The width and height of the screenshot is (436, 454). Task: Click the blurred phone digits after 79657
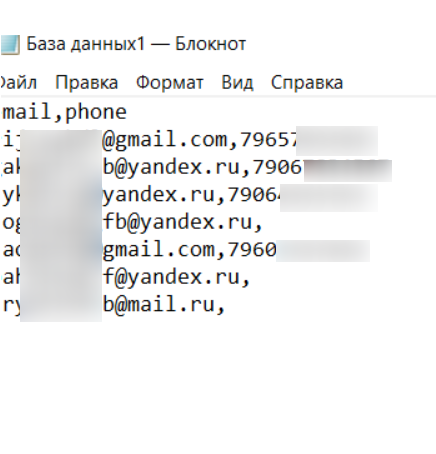(337, 141)
